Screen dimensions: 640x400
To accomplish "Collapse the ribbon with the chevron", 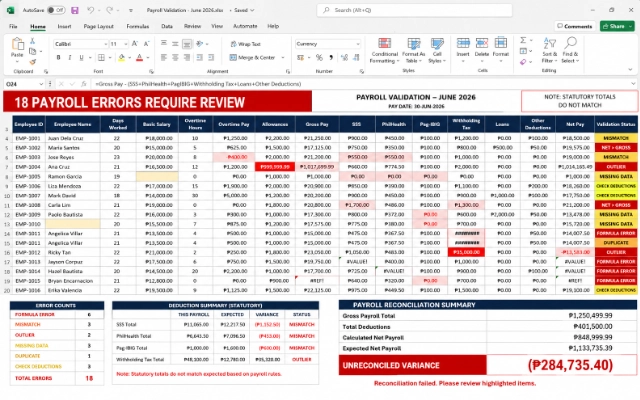I will [x=630, y=70].
